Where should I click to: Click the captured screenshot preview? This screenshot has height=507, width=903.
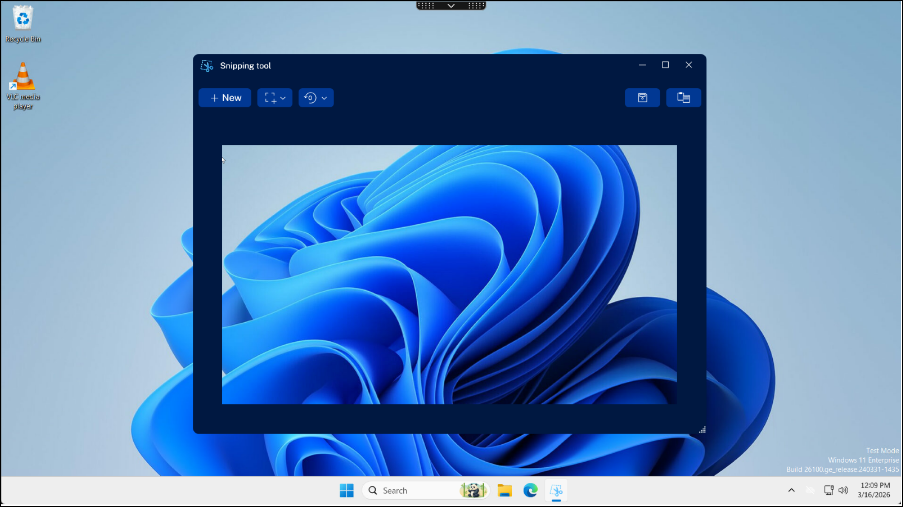(x=449, y=274)
